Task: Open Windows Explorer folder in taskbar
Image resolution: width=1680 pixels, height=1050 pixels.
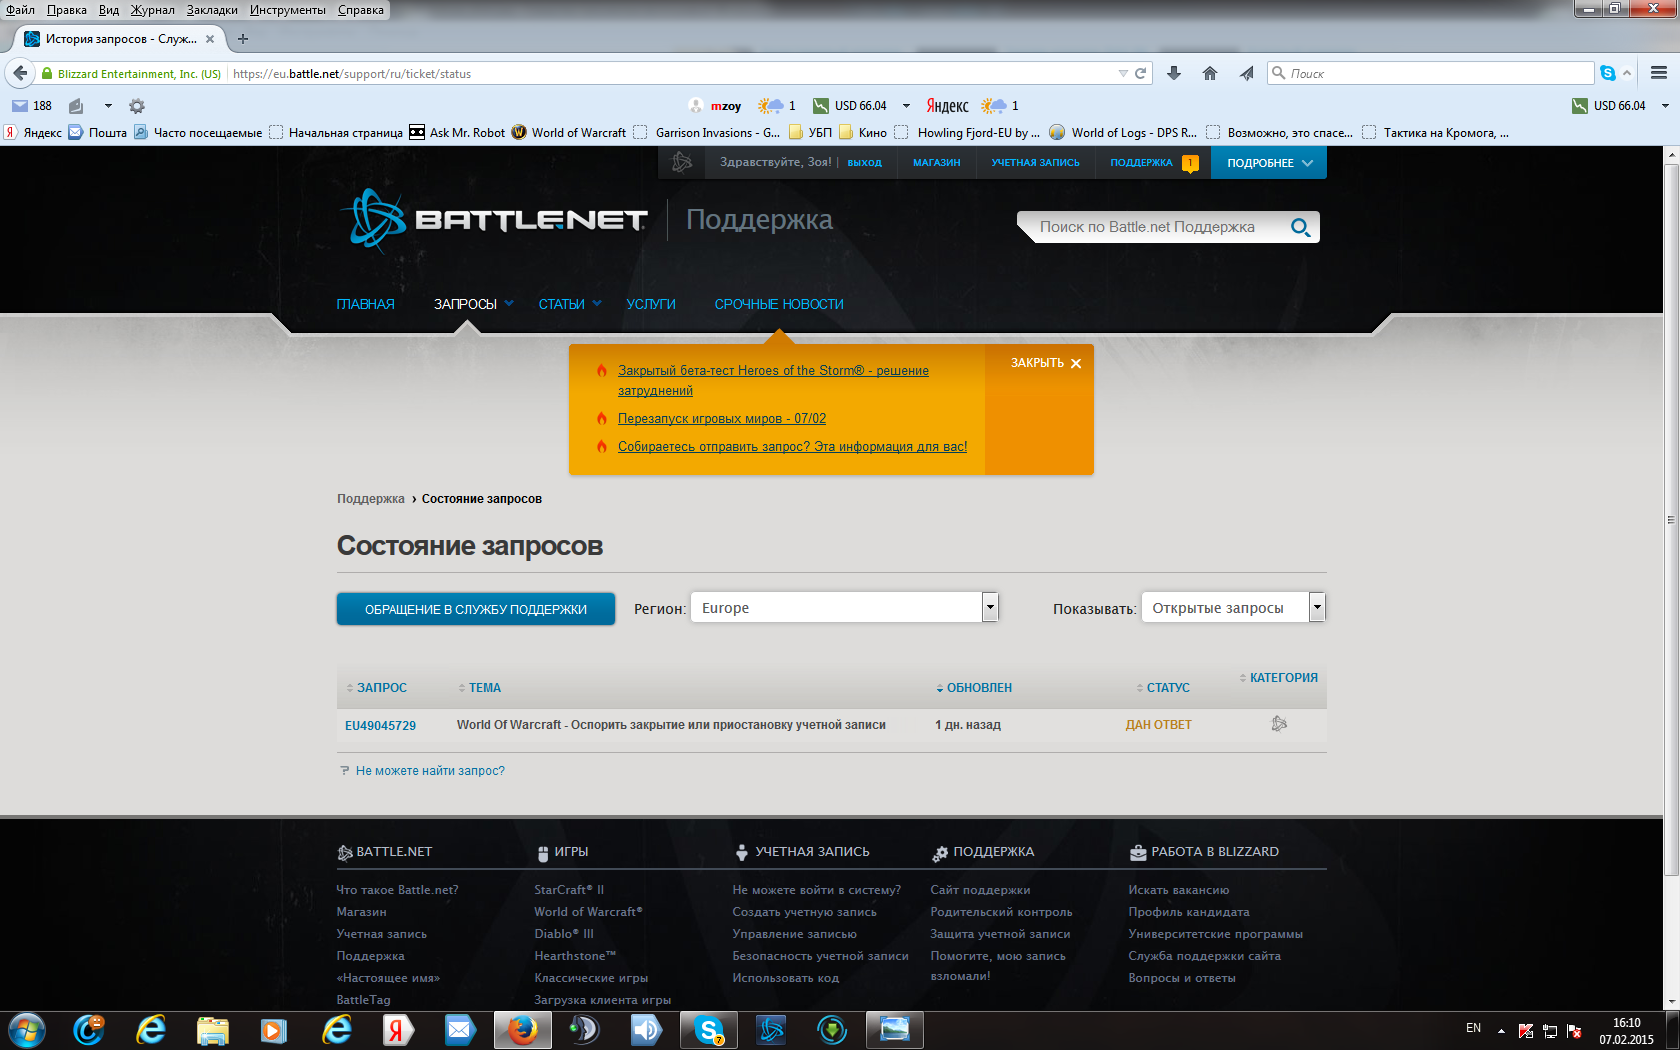Action: coord(212,1030)
